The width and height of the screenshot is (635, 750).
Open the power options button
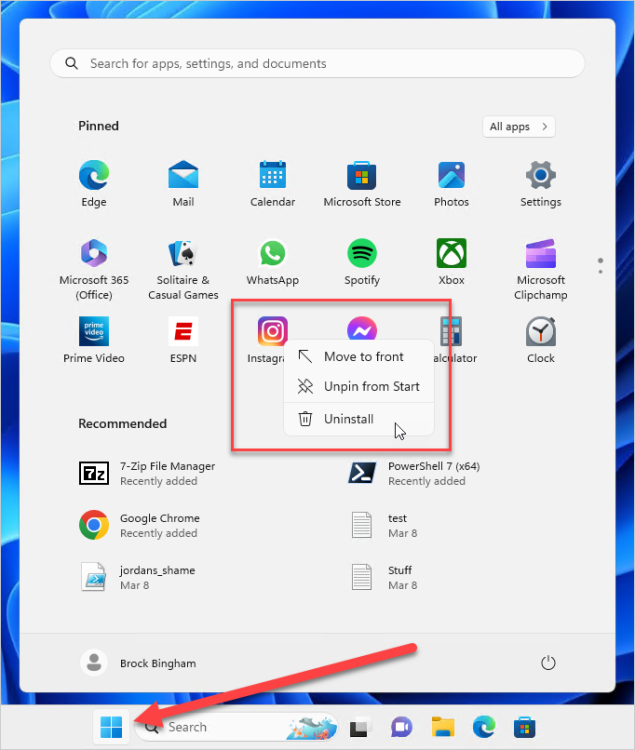[x=548, y=663]
